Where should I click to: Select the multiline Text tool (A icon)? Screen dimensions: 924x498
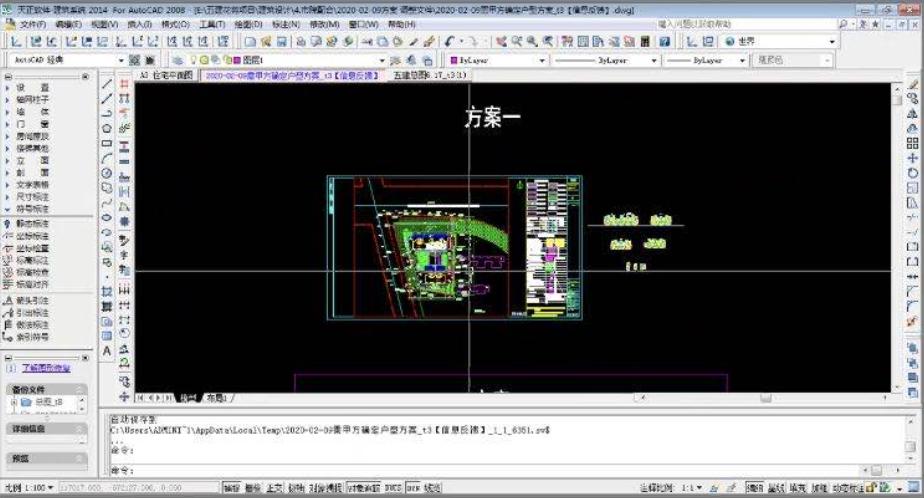click(107, 351)
